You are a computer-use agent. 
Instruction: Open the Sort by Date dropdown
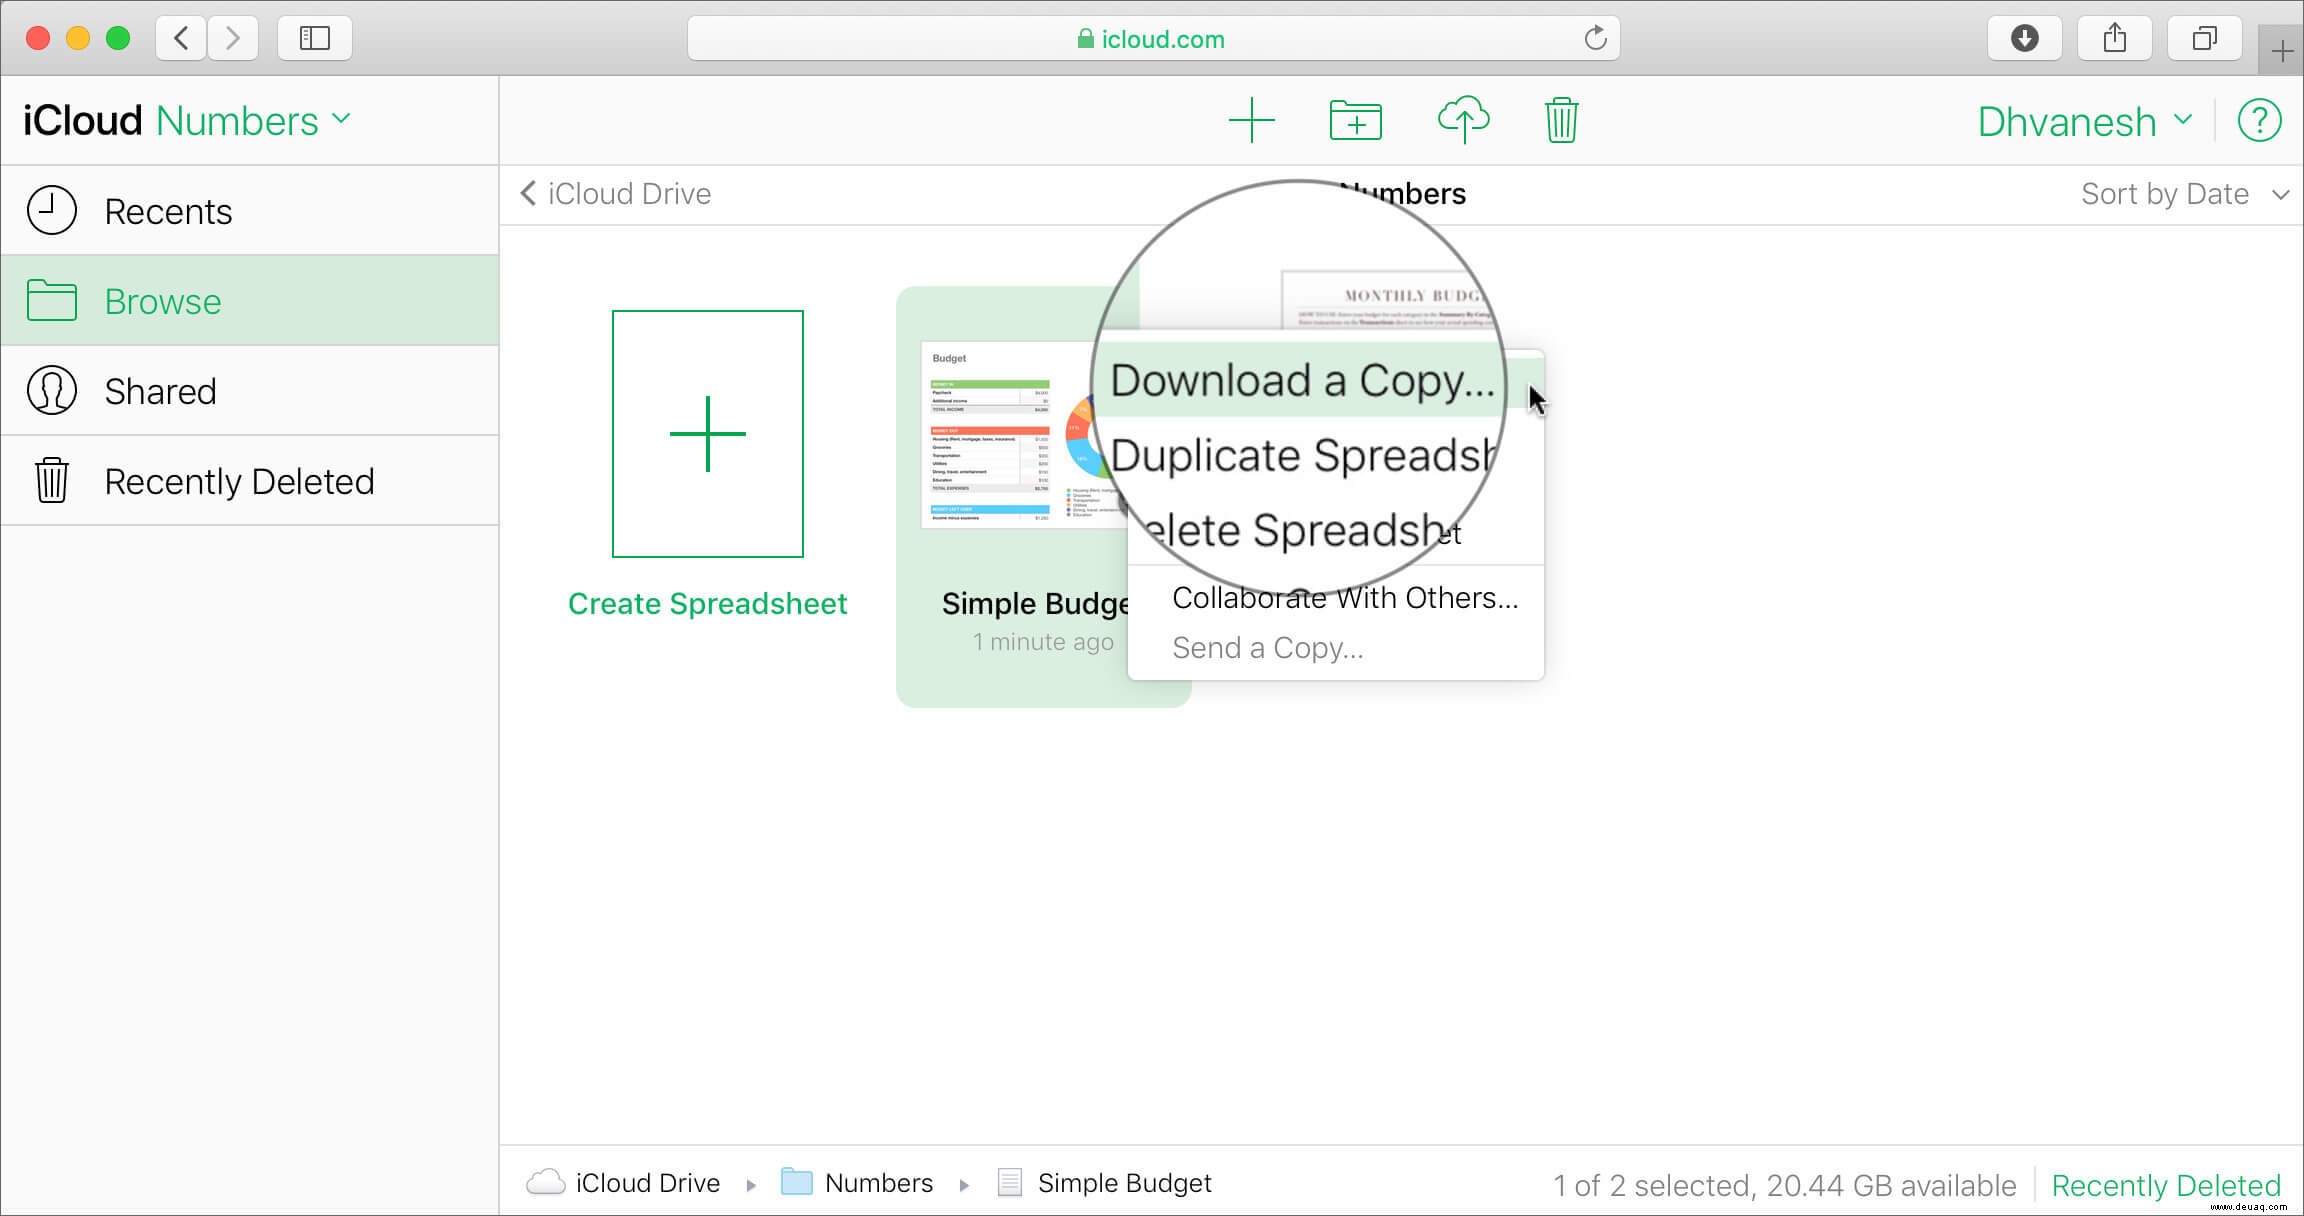coord(2185,194)
